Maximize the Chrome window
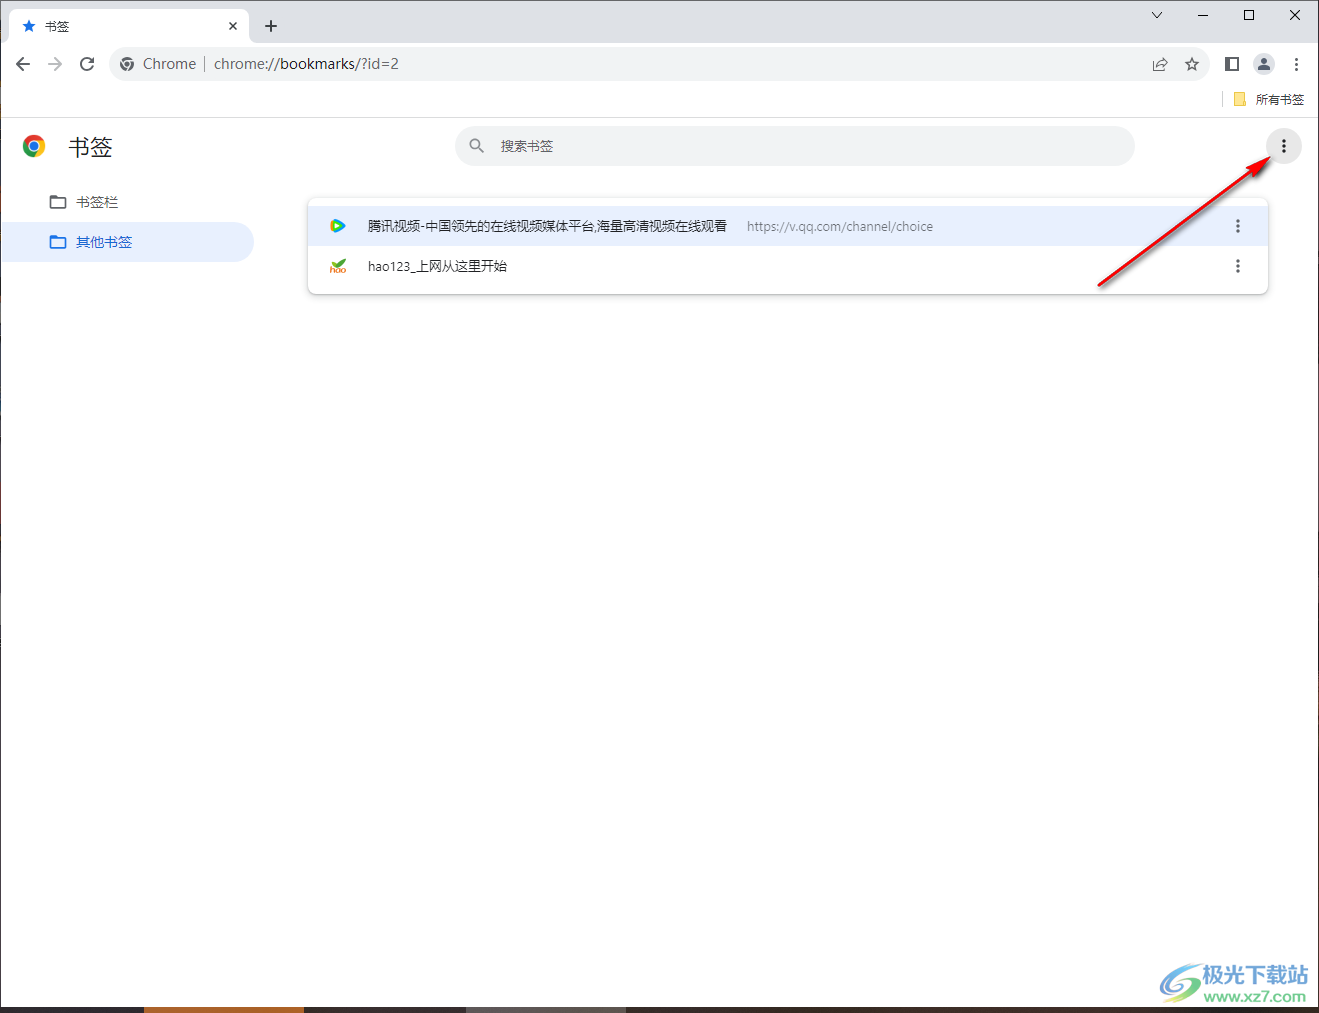The width and height of the screenshot is (1319, 1013). pos(1249,15)
